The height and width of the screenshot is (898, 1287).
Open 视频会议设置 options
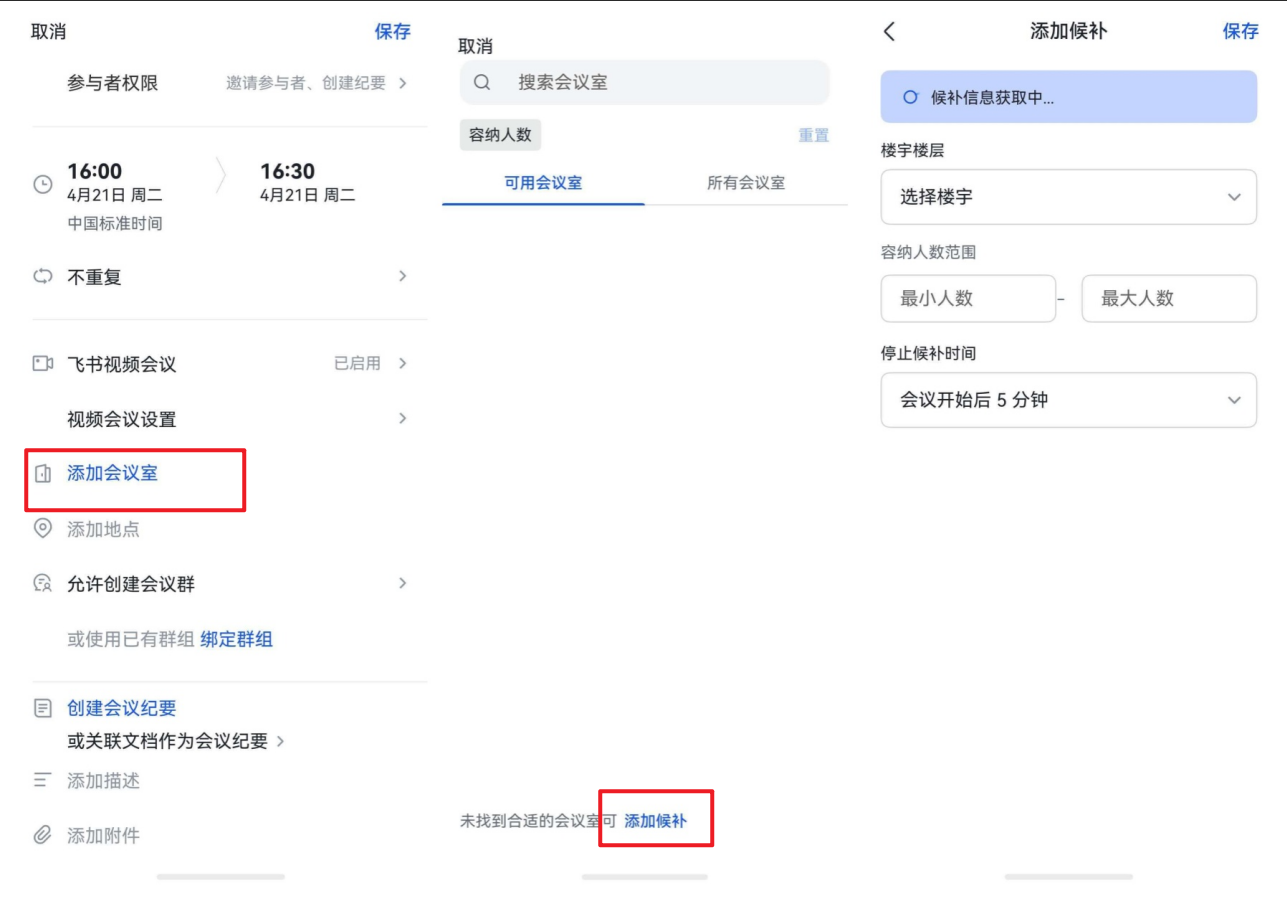pyautogui.click(x=236, y=419)
